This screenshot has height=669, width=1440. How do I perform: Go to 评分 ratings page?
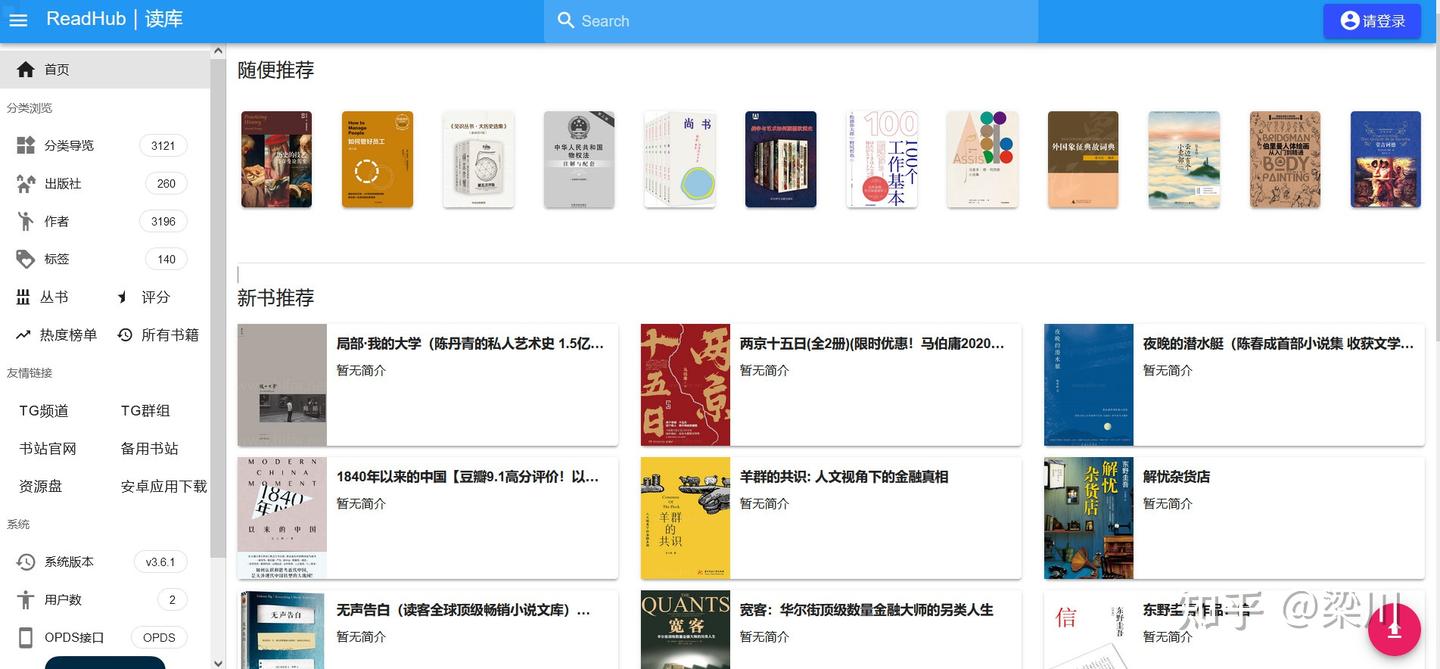[156, 297]
